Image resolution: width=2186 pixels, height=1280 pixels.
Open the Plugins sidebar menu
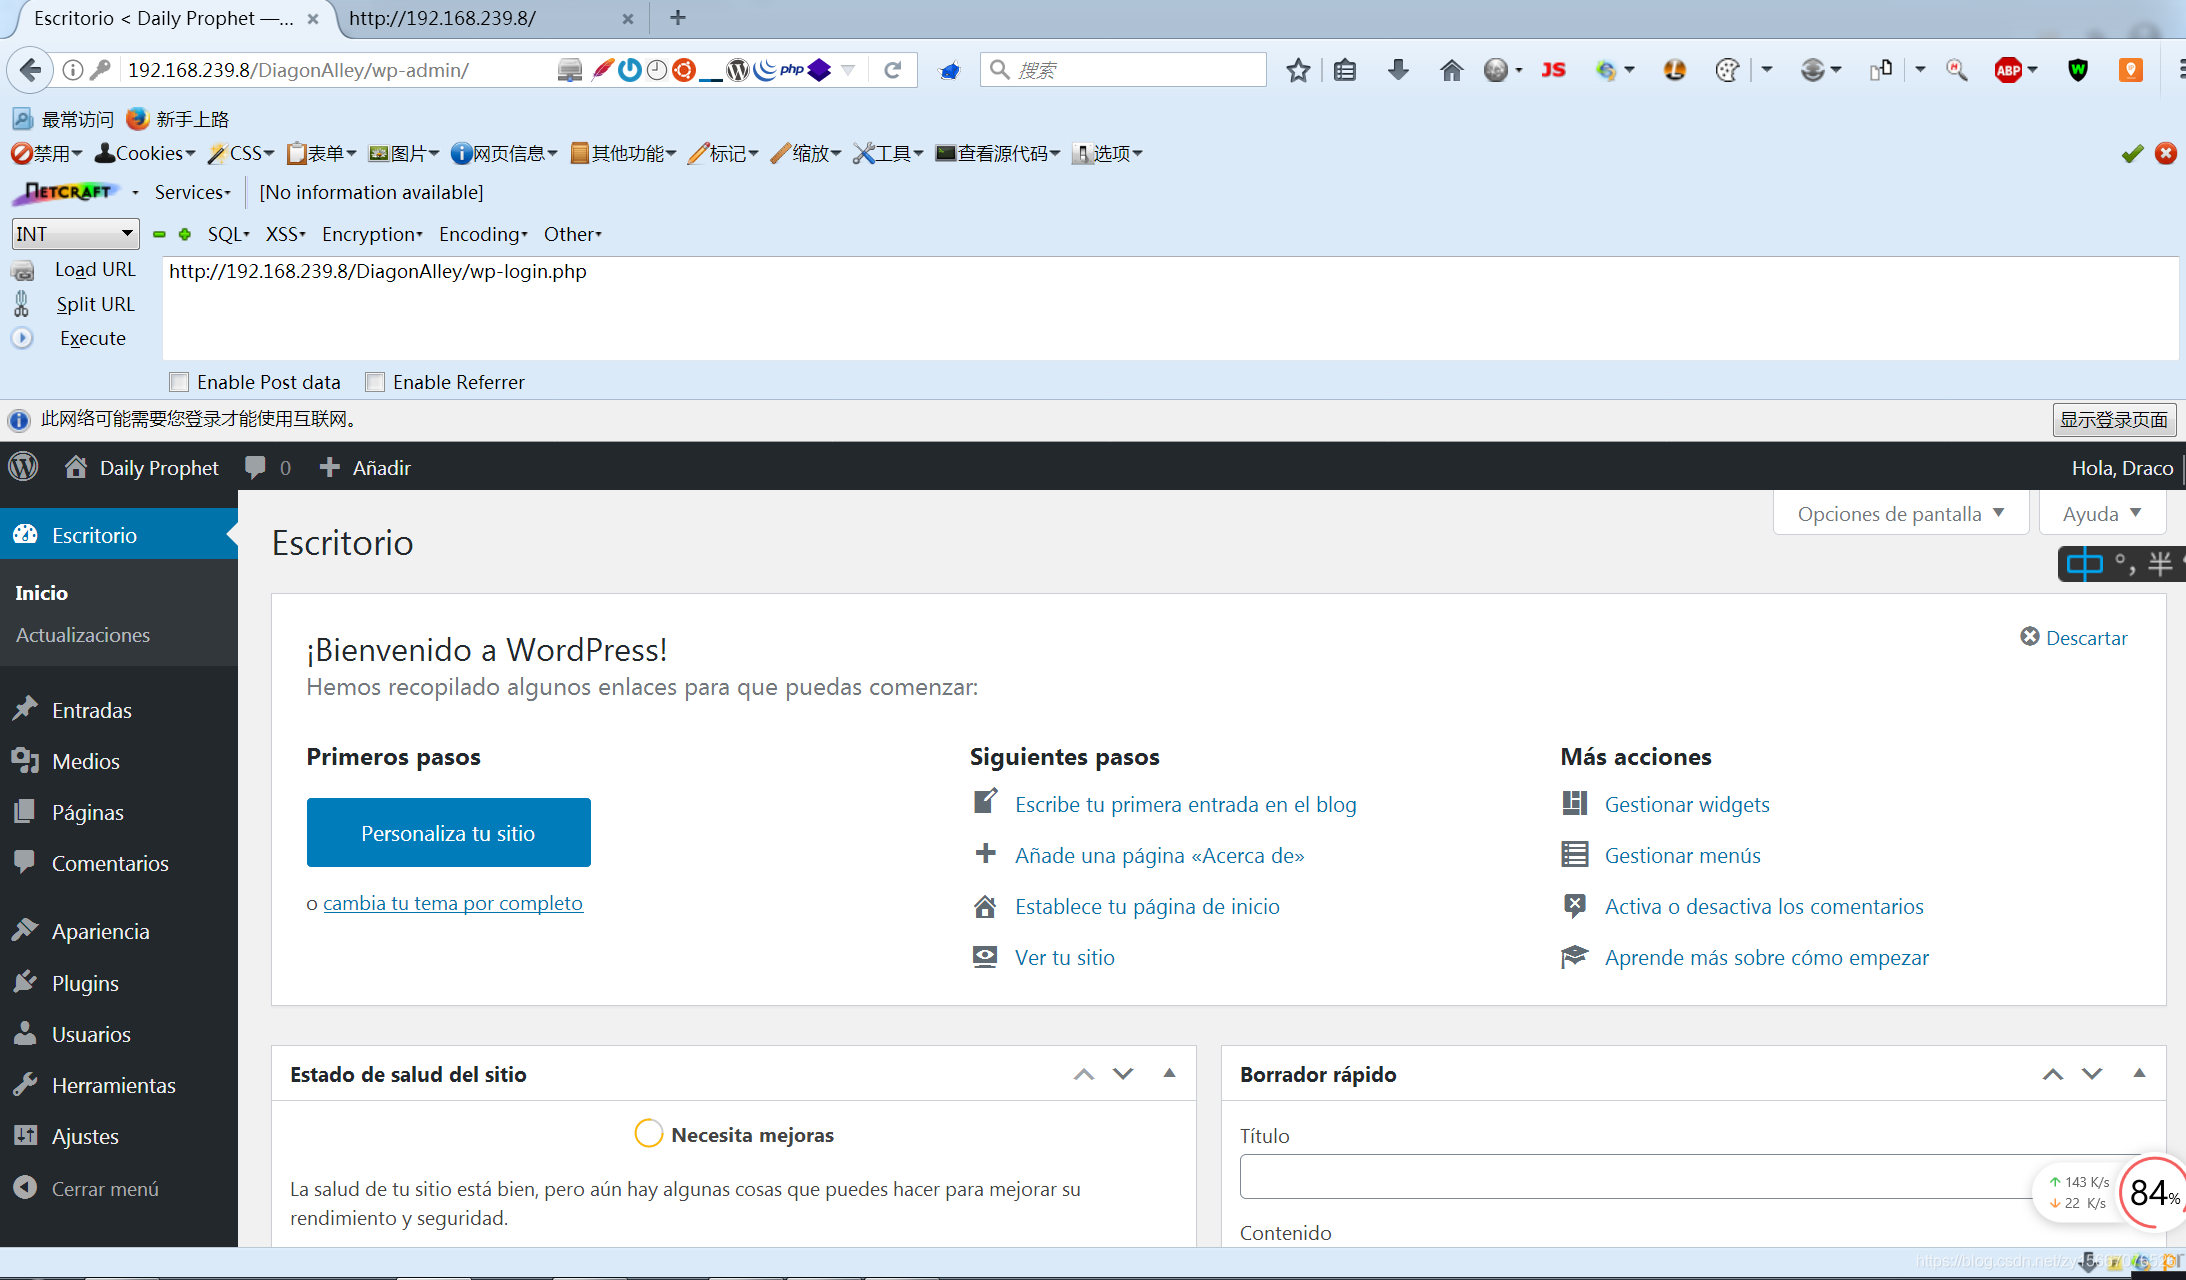click(85, 983)
